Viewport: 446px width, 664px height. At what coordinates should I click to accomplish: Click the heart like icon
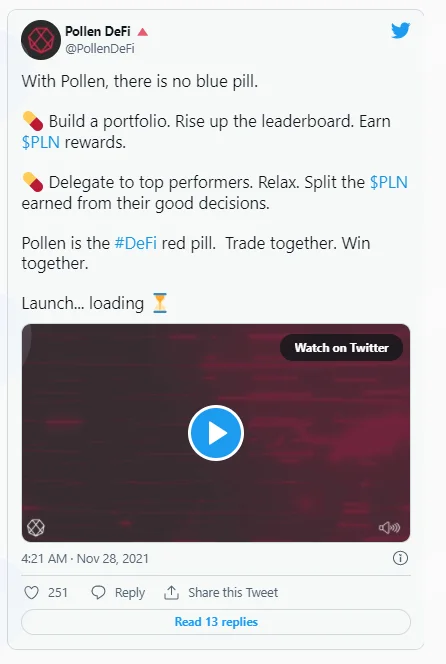coord(31,592)
